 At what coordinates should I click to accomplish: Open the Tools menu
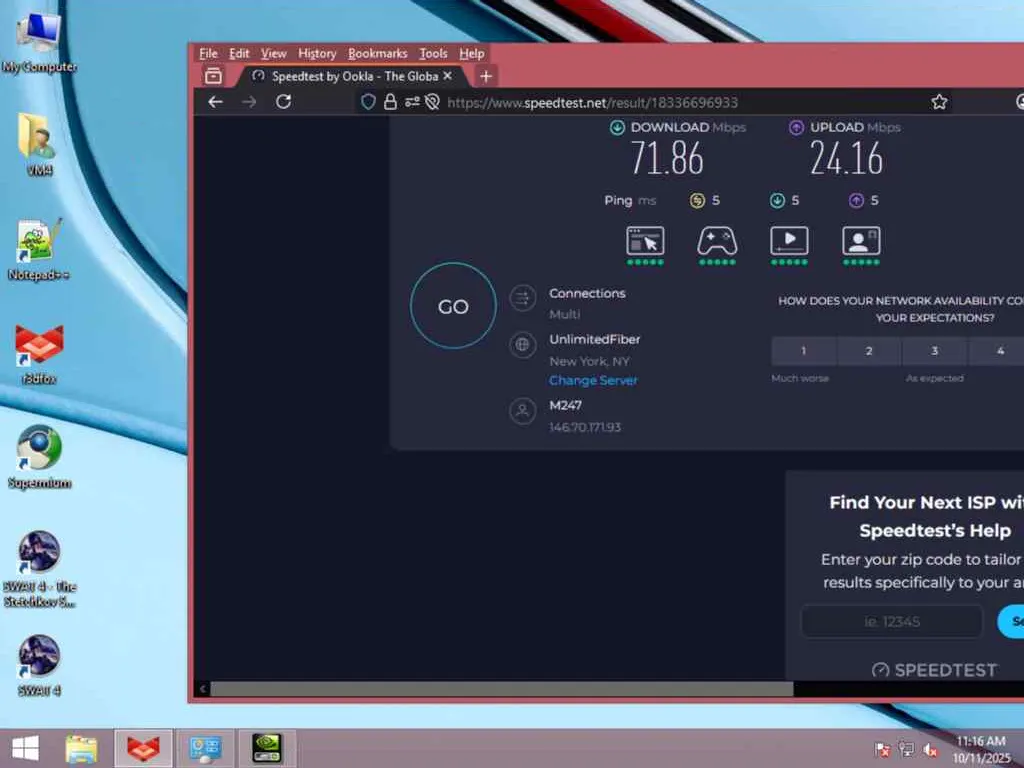click(433, 54)
